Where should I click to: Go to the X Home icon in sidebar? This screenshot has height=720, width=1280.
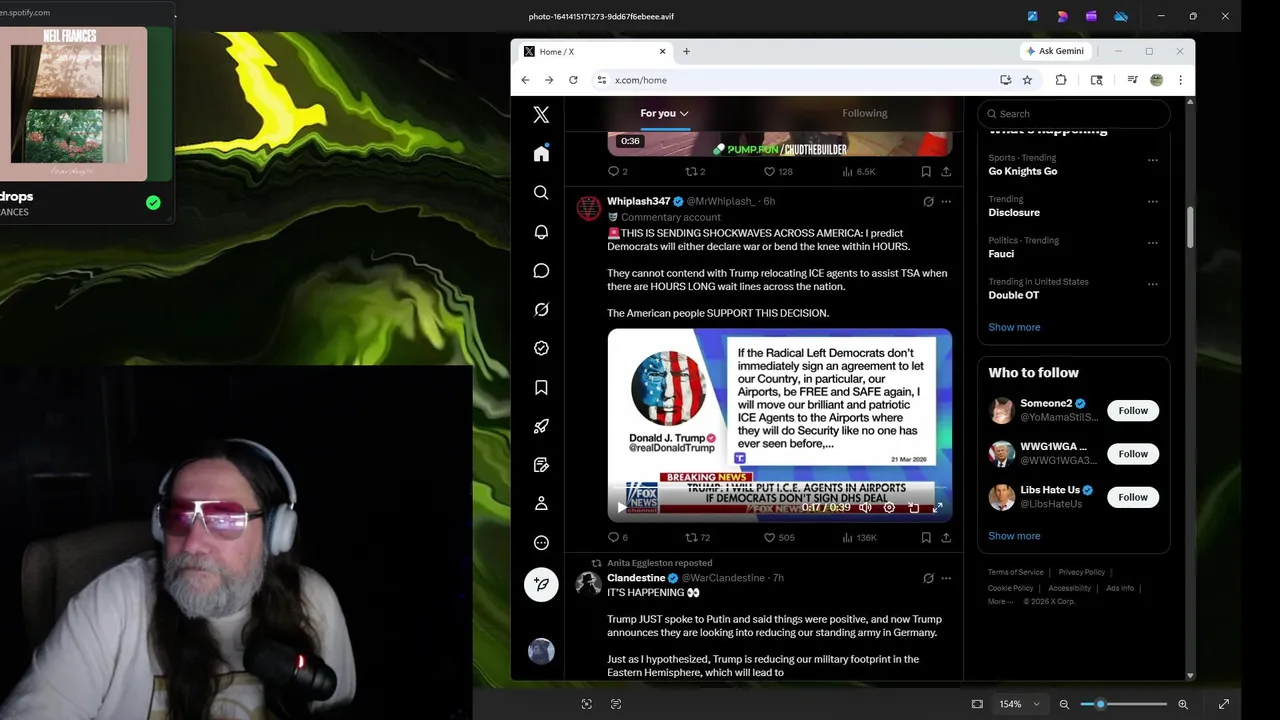(x=541, y=153)
